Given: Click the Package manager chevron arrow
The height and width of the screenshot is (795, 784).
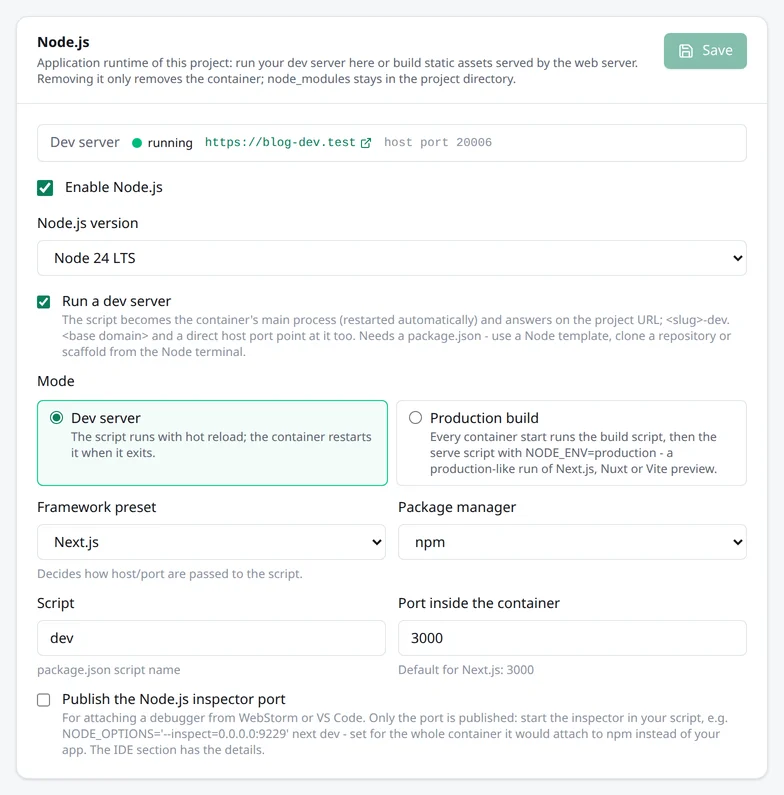Looking at the screenshot, I should point(737,542).
